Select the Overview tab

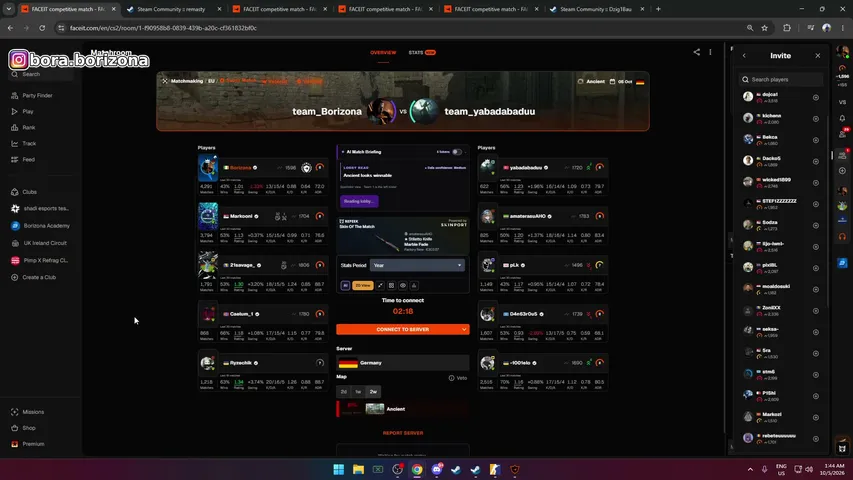point(383,53)
